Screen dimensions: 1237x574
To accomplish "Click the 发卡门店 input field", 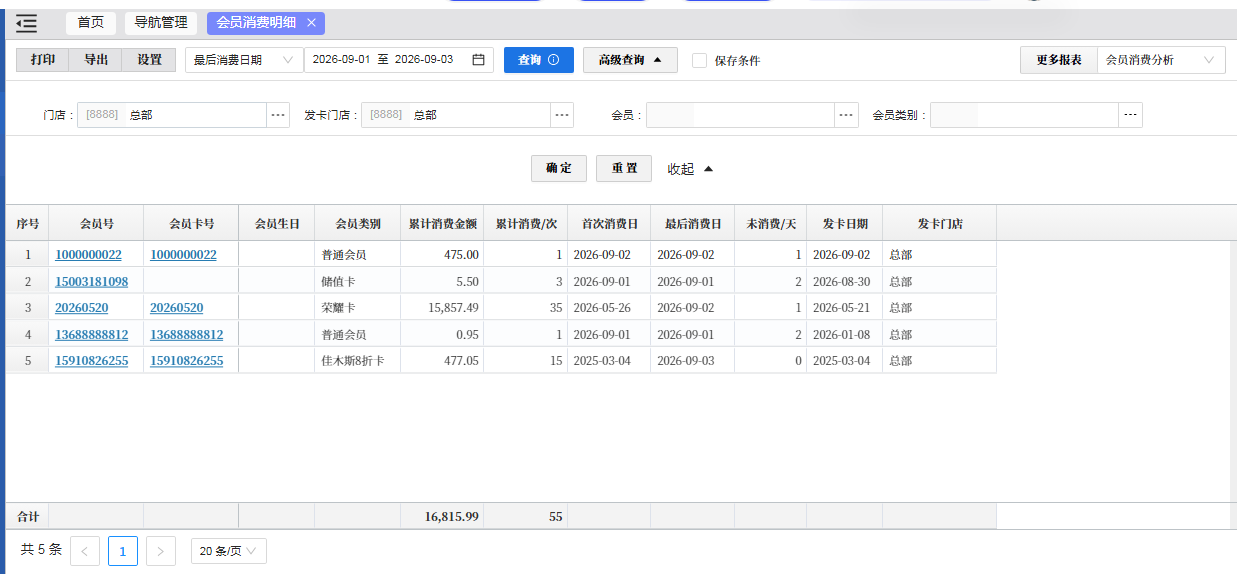I will click(456, 115).
